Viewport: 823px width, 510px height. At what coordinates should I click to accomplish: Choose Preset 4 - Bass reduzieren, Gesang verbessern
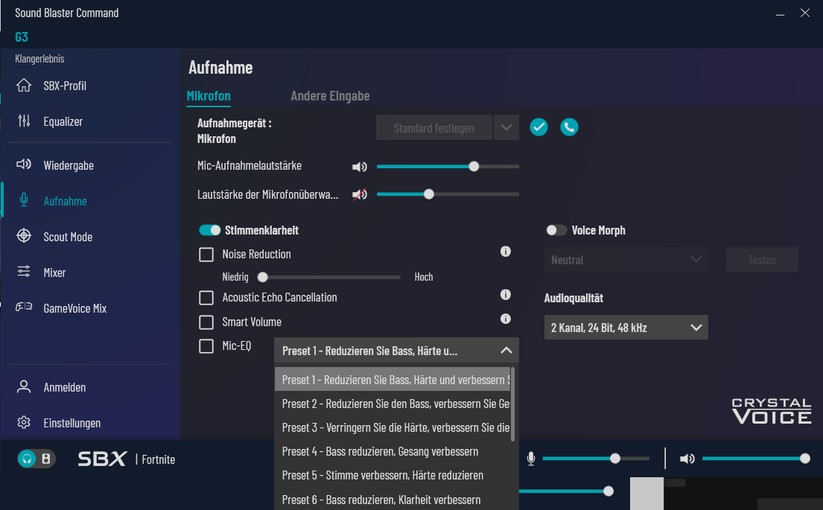pos(380,451)
